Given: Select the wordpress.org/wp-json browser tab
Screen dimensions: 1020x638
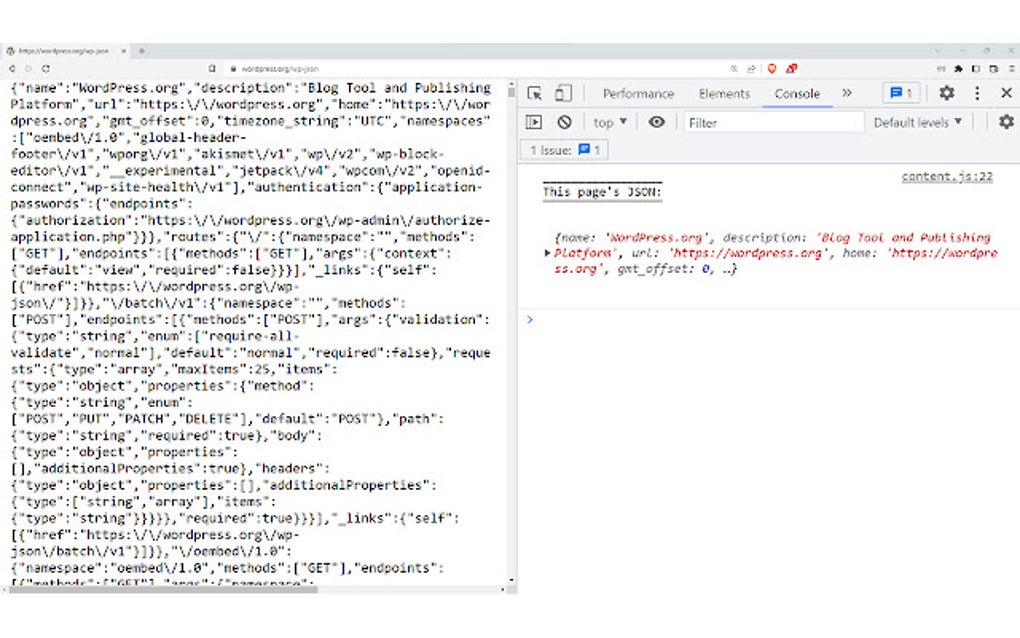Looking at the screenshot, I should point(65,51).
